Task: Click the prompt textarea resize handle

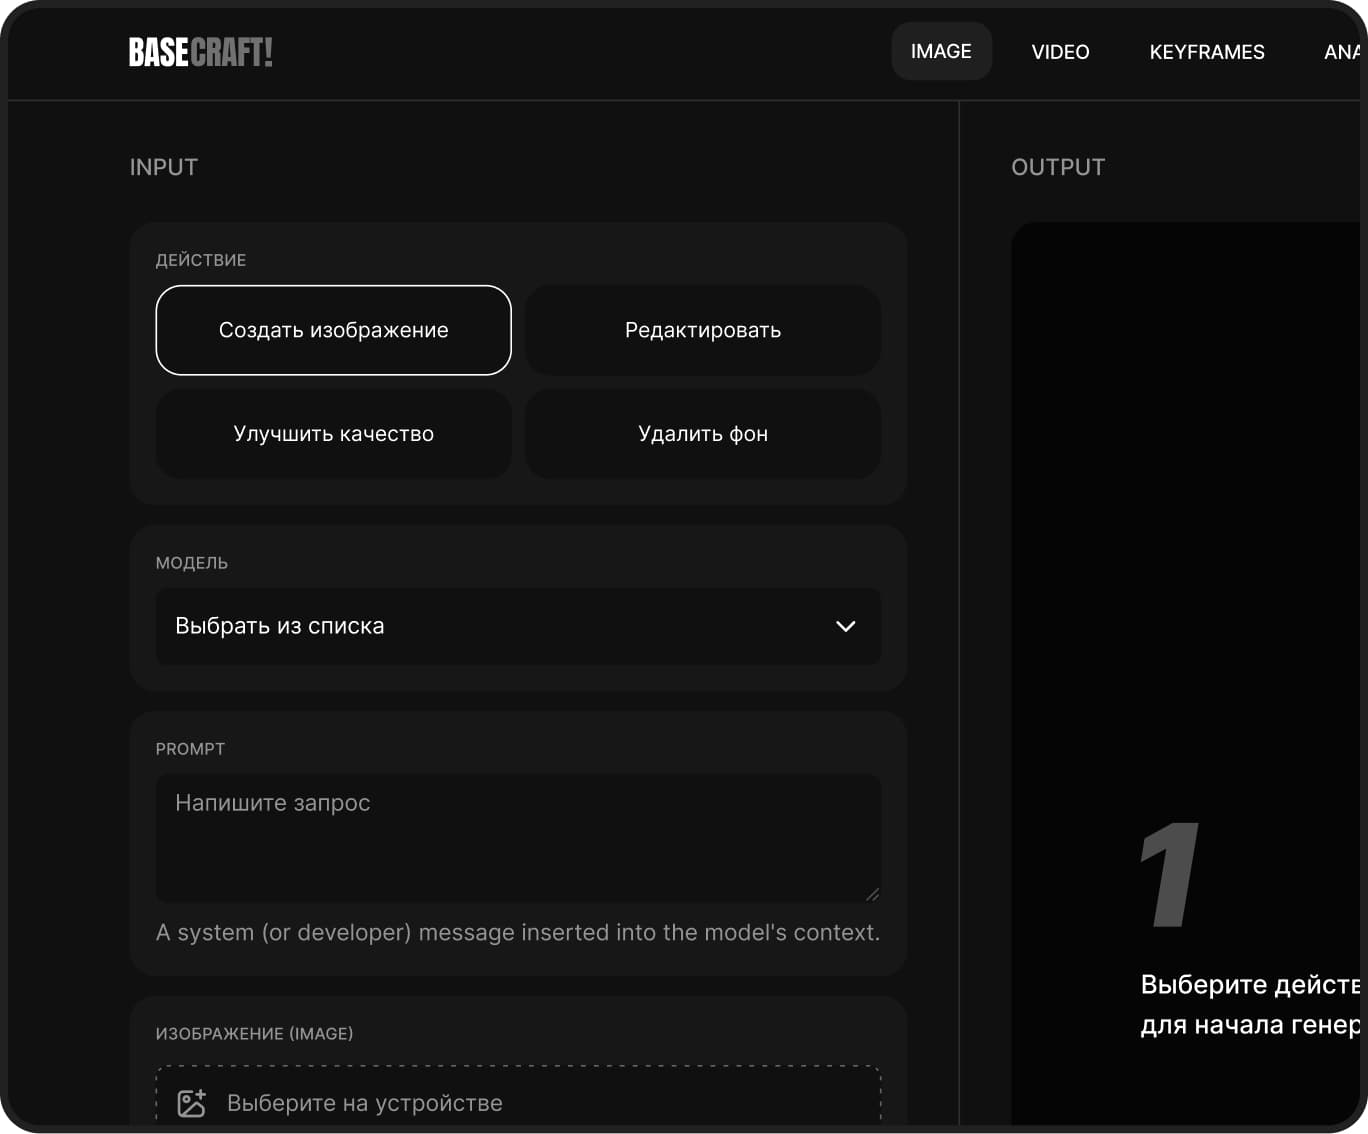Action: [x=872, y=894]
